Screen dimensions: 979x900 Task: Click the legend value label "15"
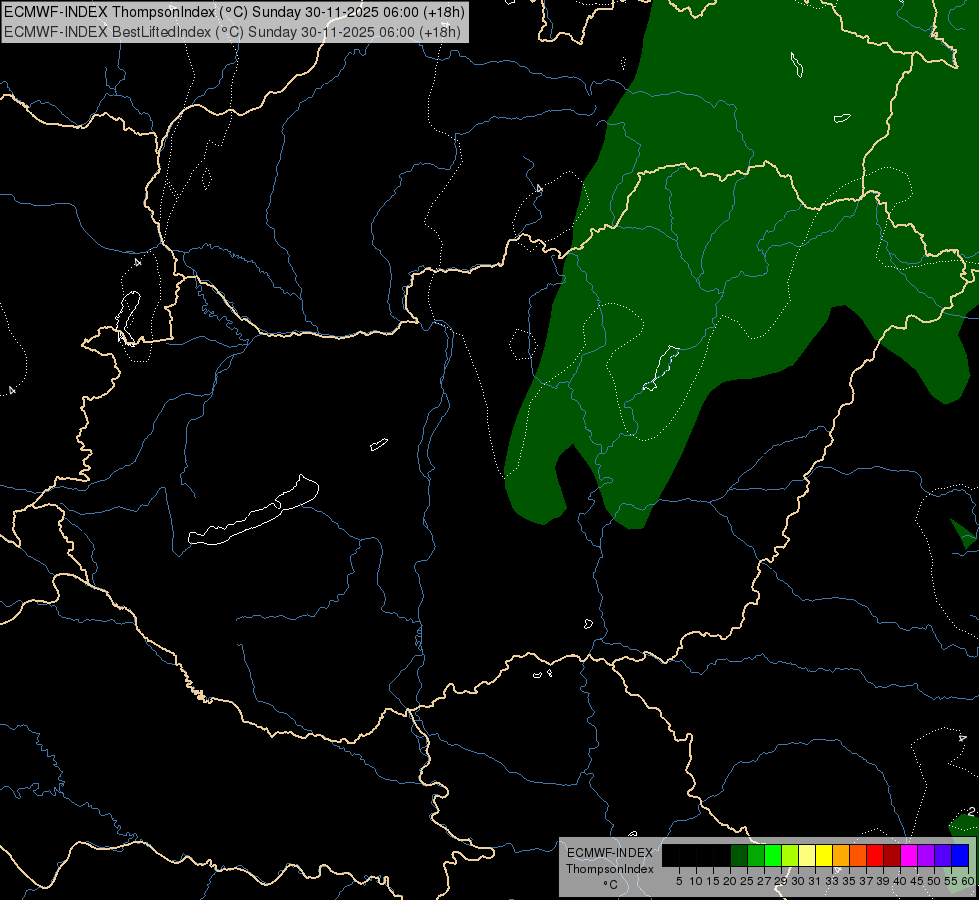713,881
